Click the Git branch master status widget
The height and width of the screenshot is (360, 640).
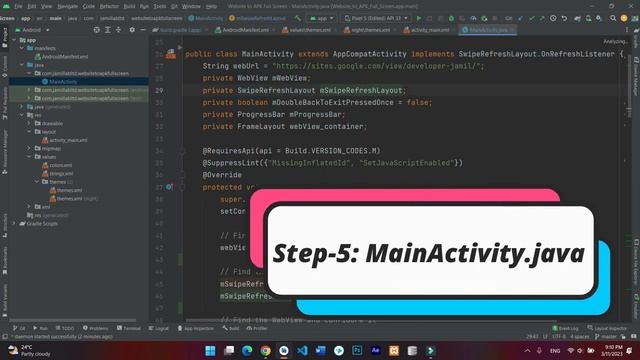pyautogui.click(x=606, y=337)
